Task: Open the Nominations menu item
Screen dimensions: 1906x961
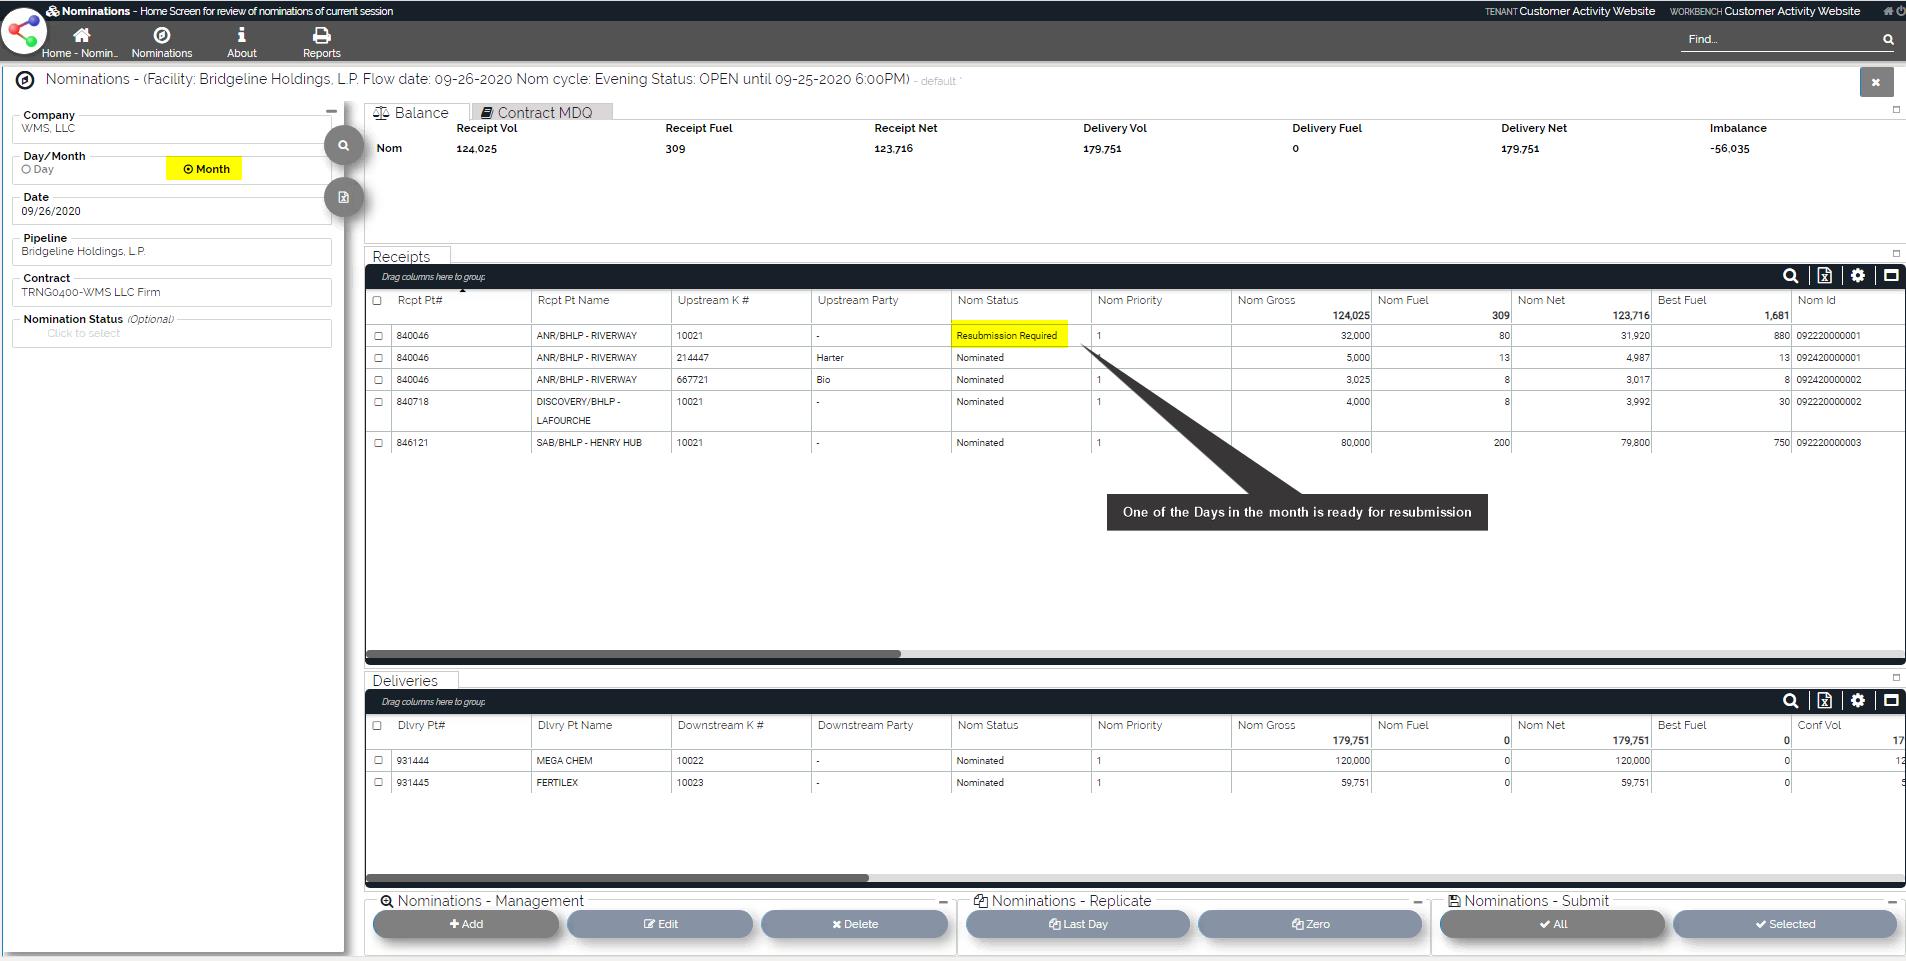Action: (161, 42)
